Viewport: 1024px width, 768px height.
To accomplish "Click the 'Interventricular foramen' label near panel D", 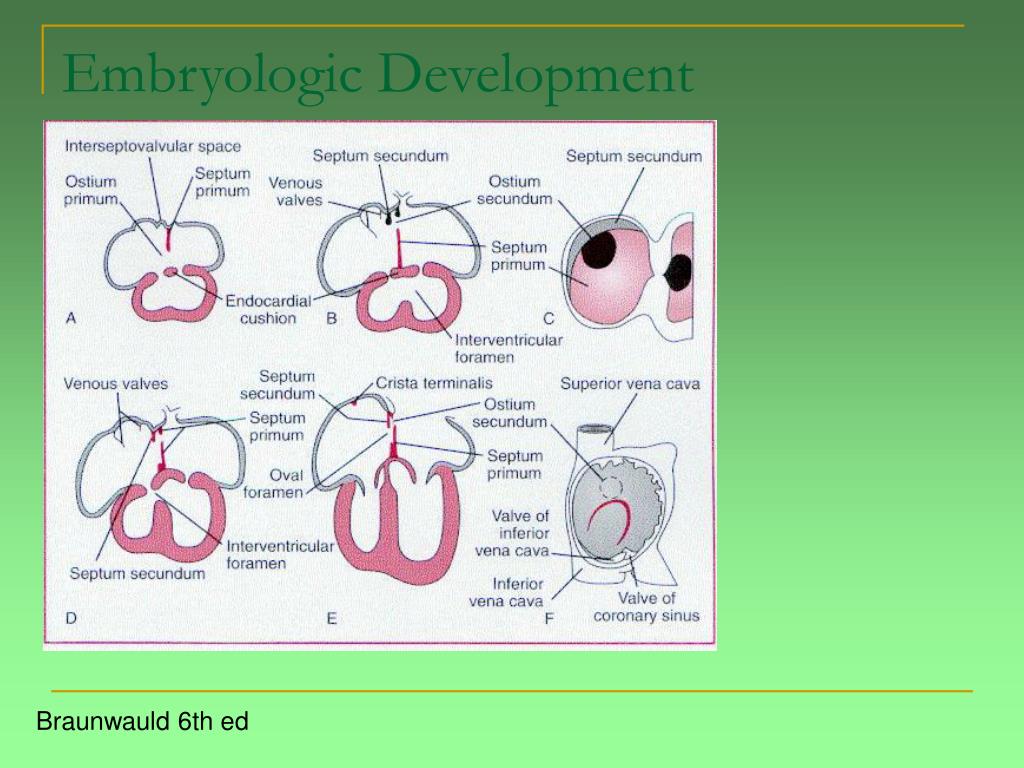I will coord(280,554).
